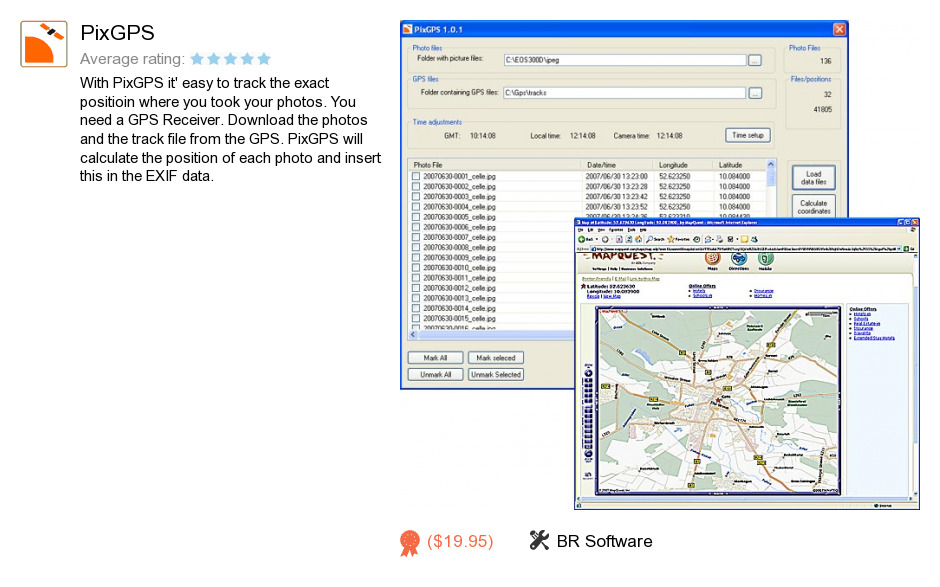
Task: Open the Edit menu in Internet Explorer
Action: coord(590,230)
